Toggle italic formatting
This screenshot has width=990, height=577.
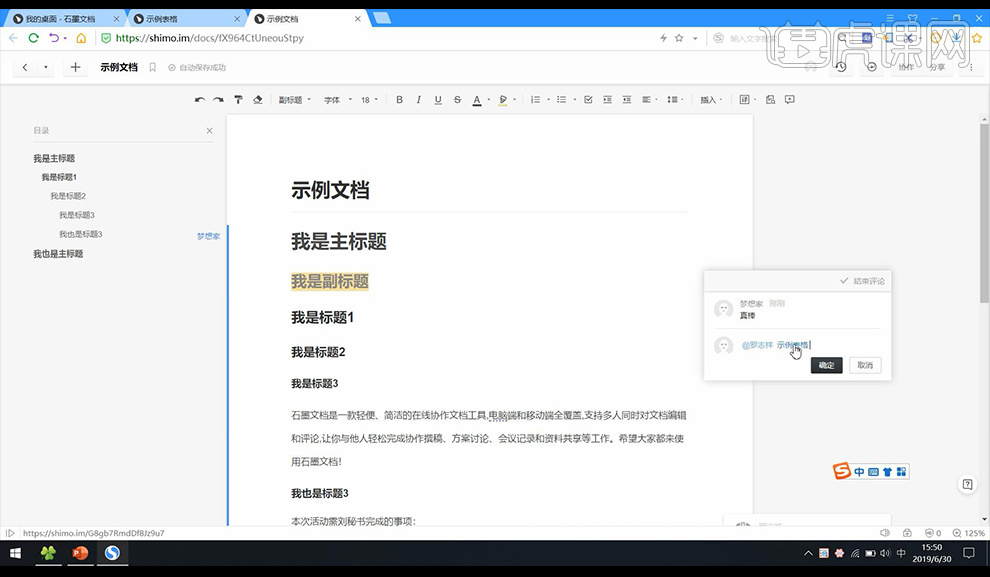(419, 100)
